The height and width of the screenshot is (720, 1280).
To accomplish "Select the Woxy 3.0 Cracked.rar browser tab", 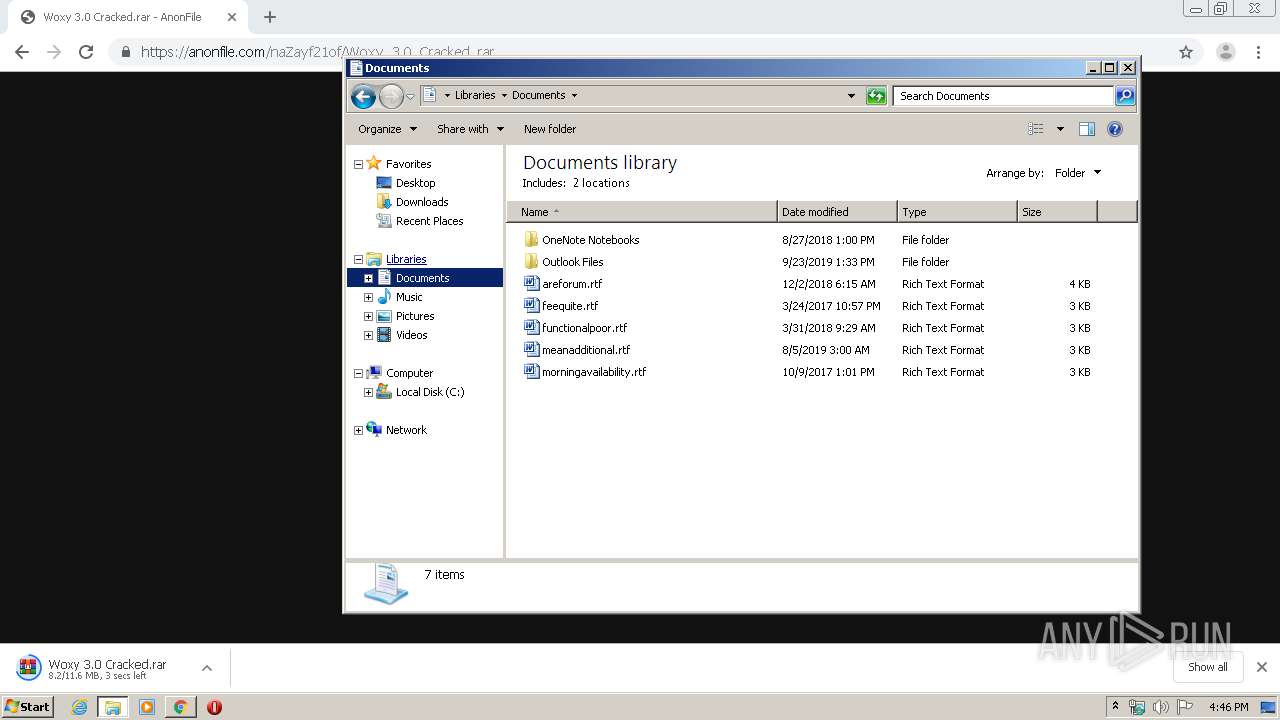I will coord(130,17).
